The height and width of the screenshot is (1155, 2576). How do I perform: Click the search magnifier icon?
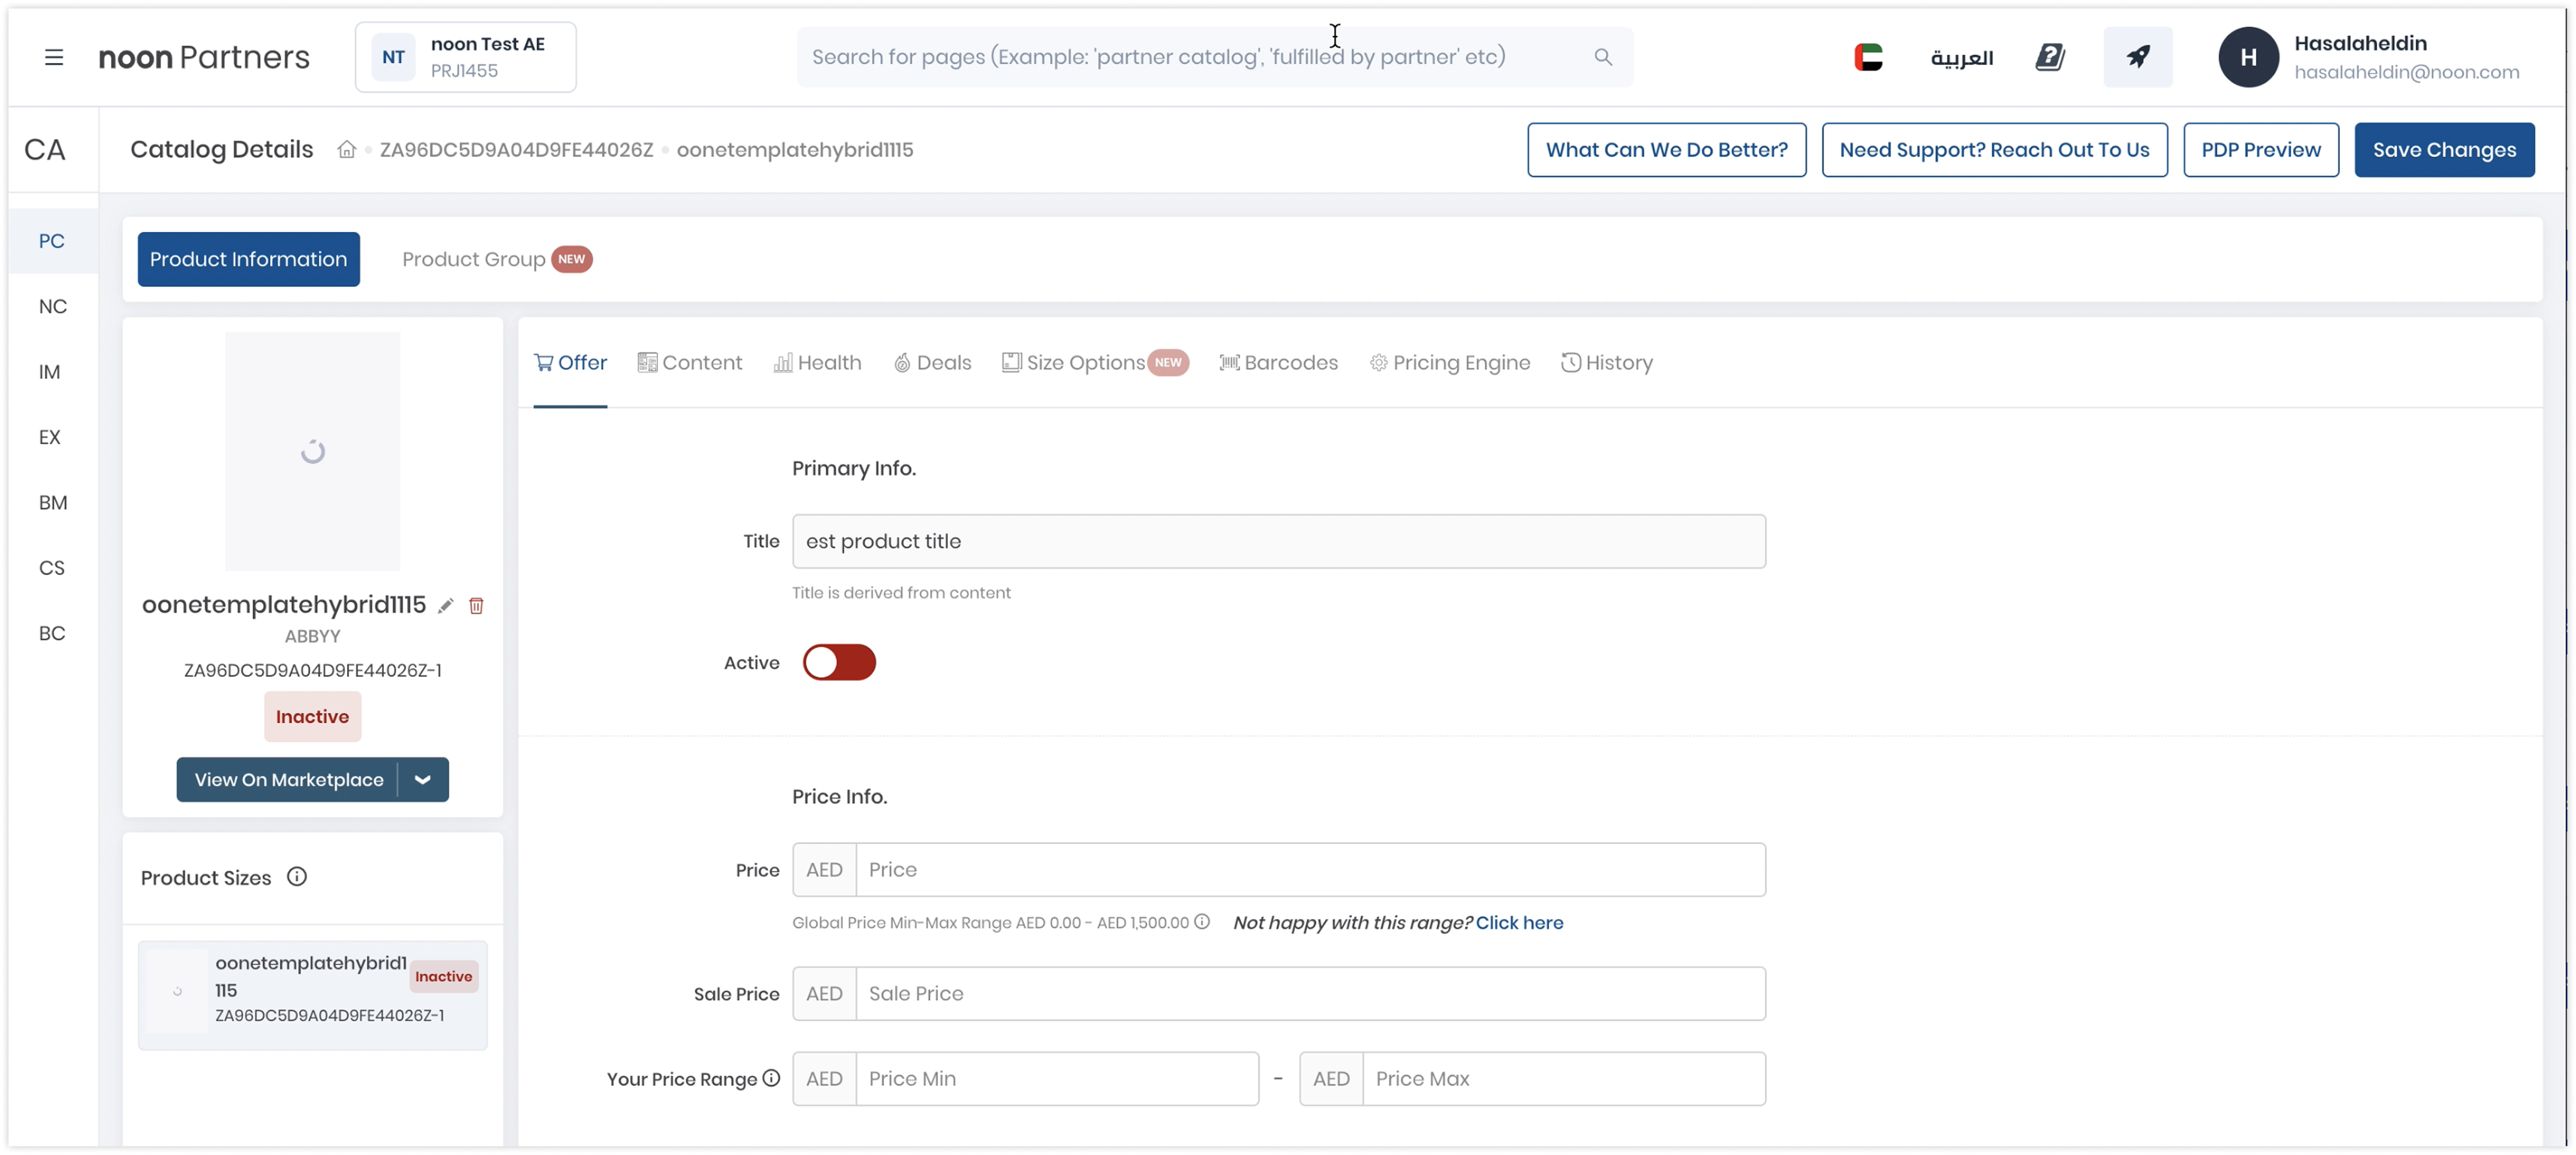pos(1602,57)
